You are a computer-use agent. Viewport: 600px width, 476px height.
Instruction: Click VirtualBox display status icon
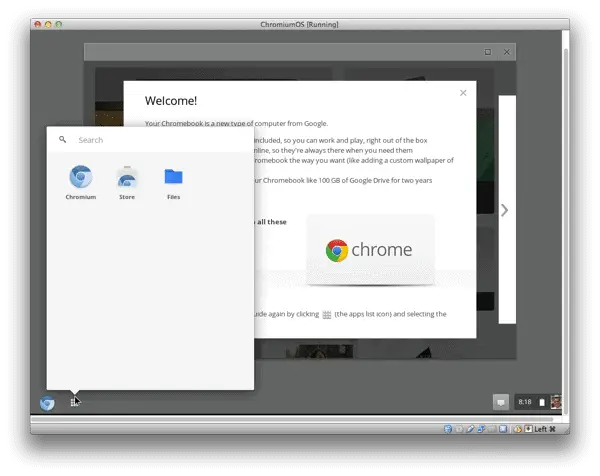tap(503, 429)
